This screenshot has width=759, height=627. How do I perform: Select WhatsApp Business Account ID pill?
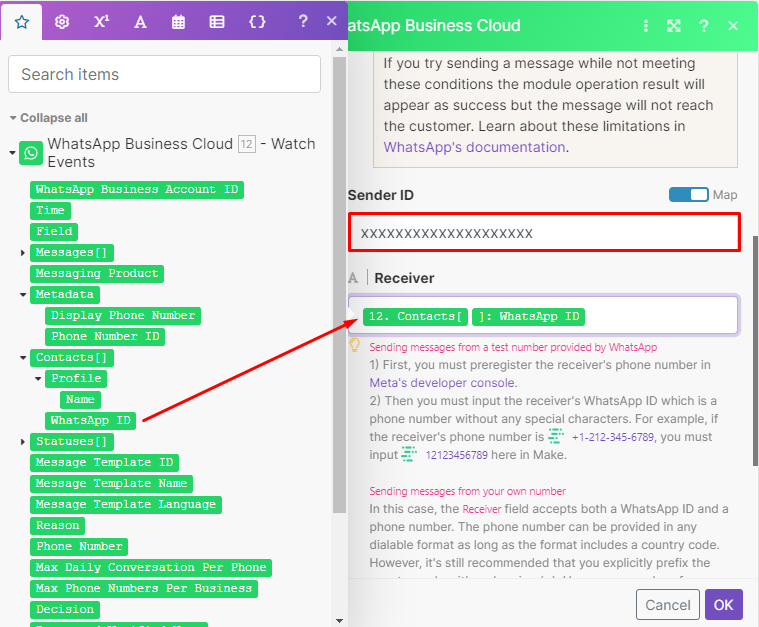[x=137, y=189]
